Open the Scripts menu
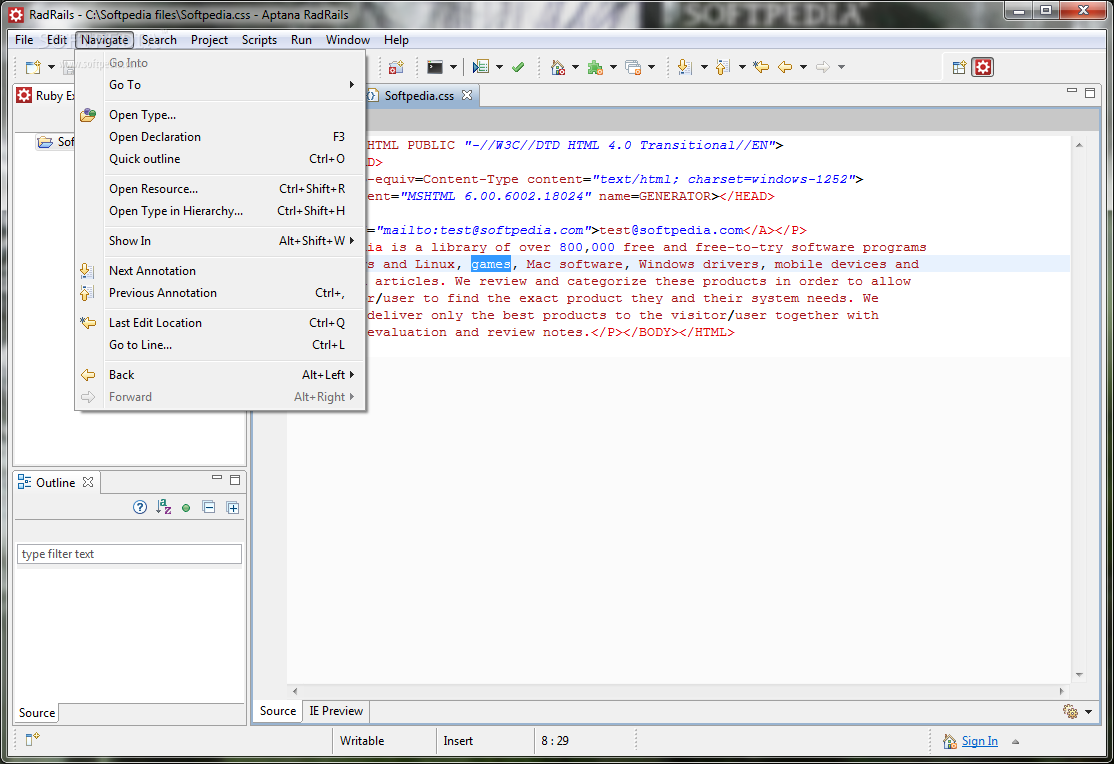1114x764 pixels. pos(259,40)
